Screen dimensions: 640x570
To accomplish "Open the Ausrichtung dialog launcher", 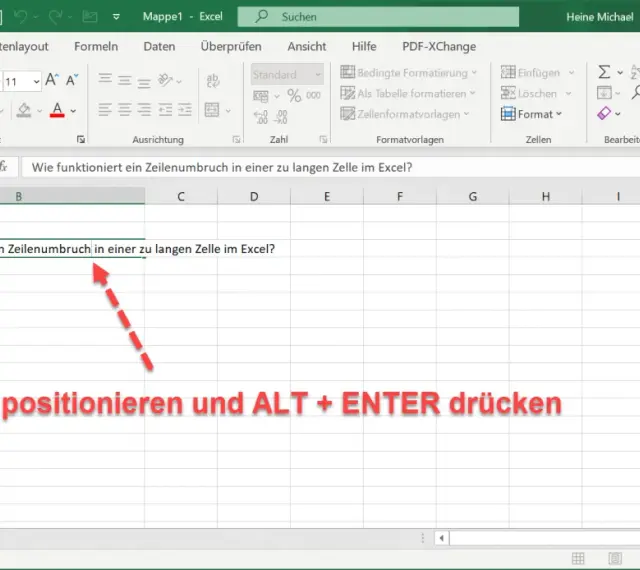I will 236,140.
